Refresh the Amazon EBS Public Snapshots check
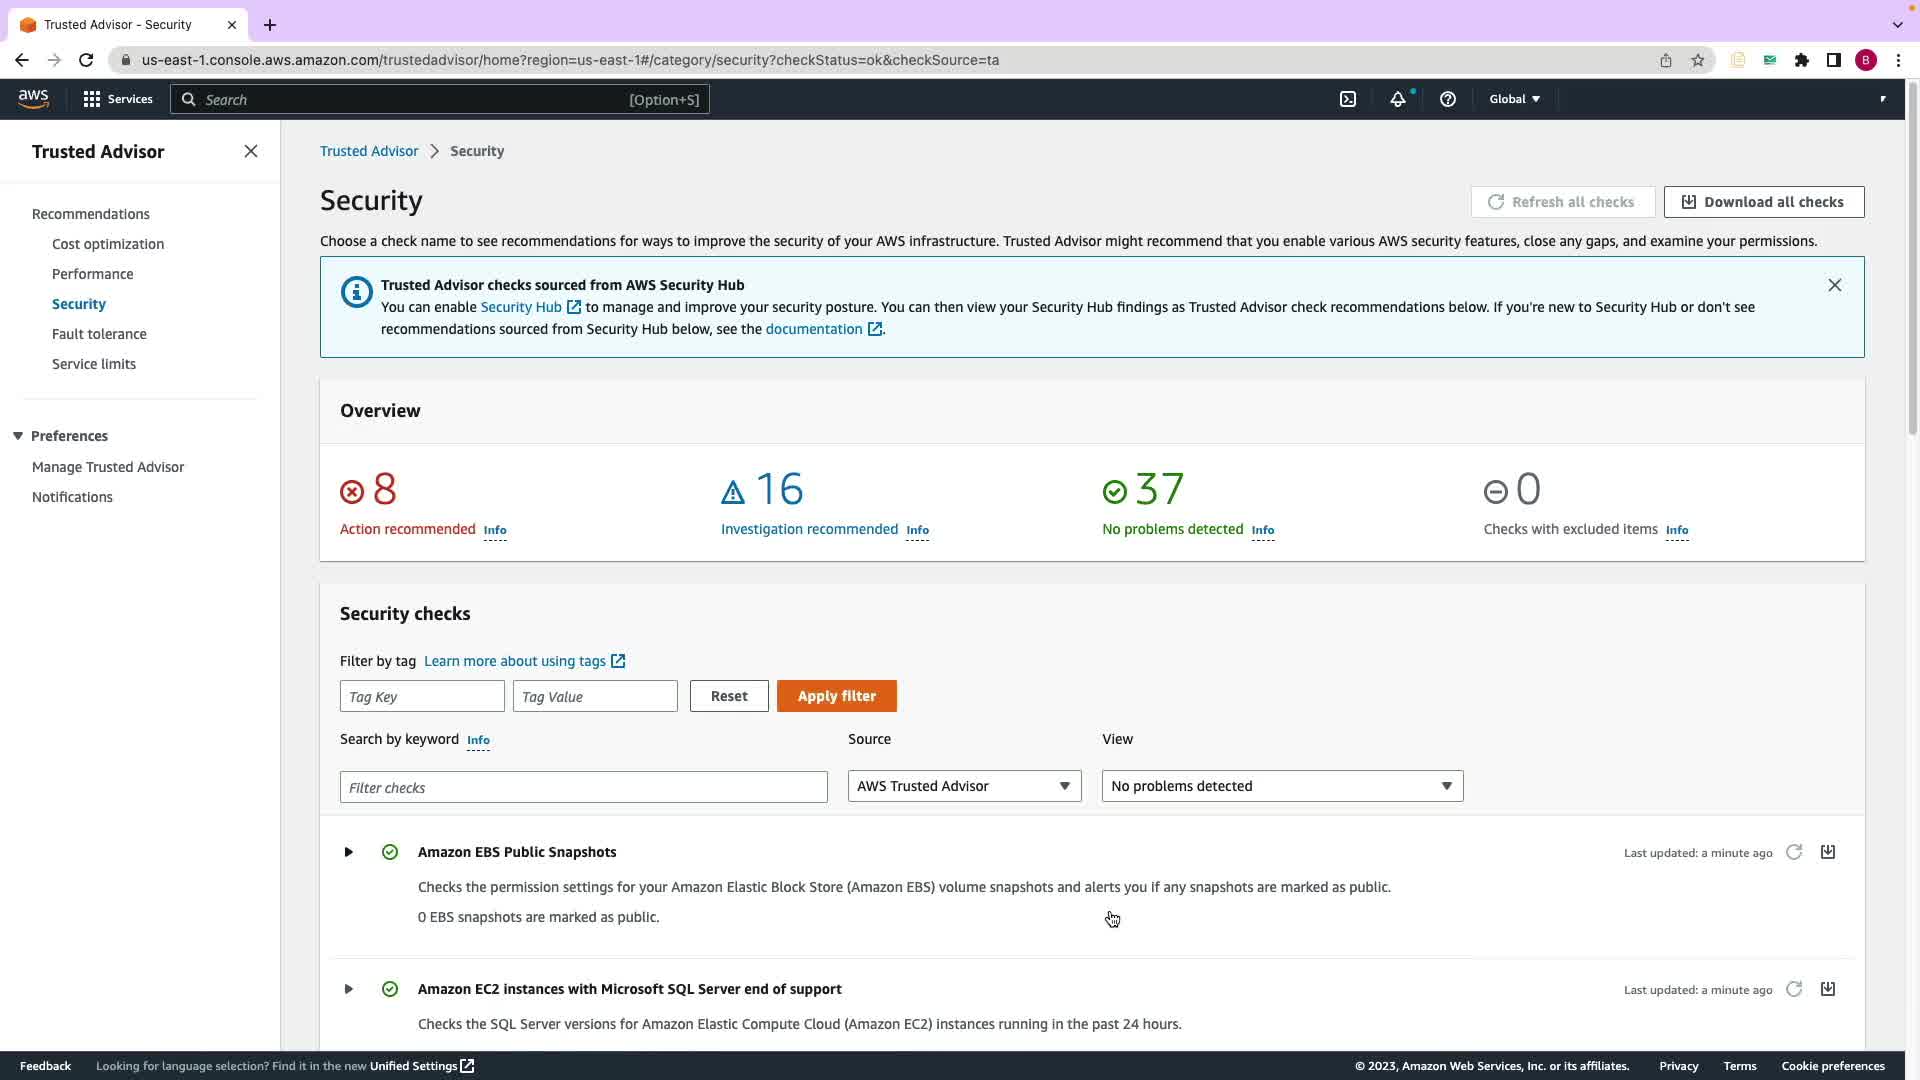The image size is (1920, 1080). pos(1794,852)
